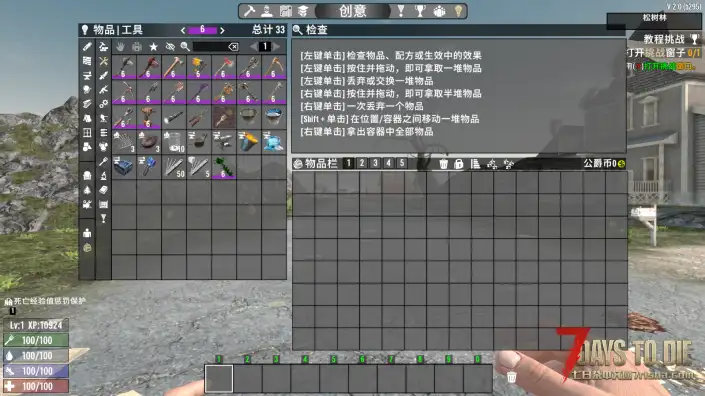
Task: Select the shapes blocks category icon
Action: click(87, 147)
